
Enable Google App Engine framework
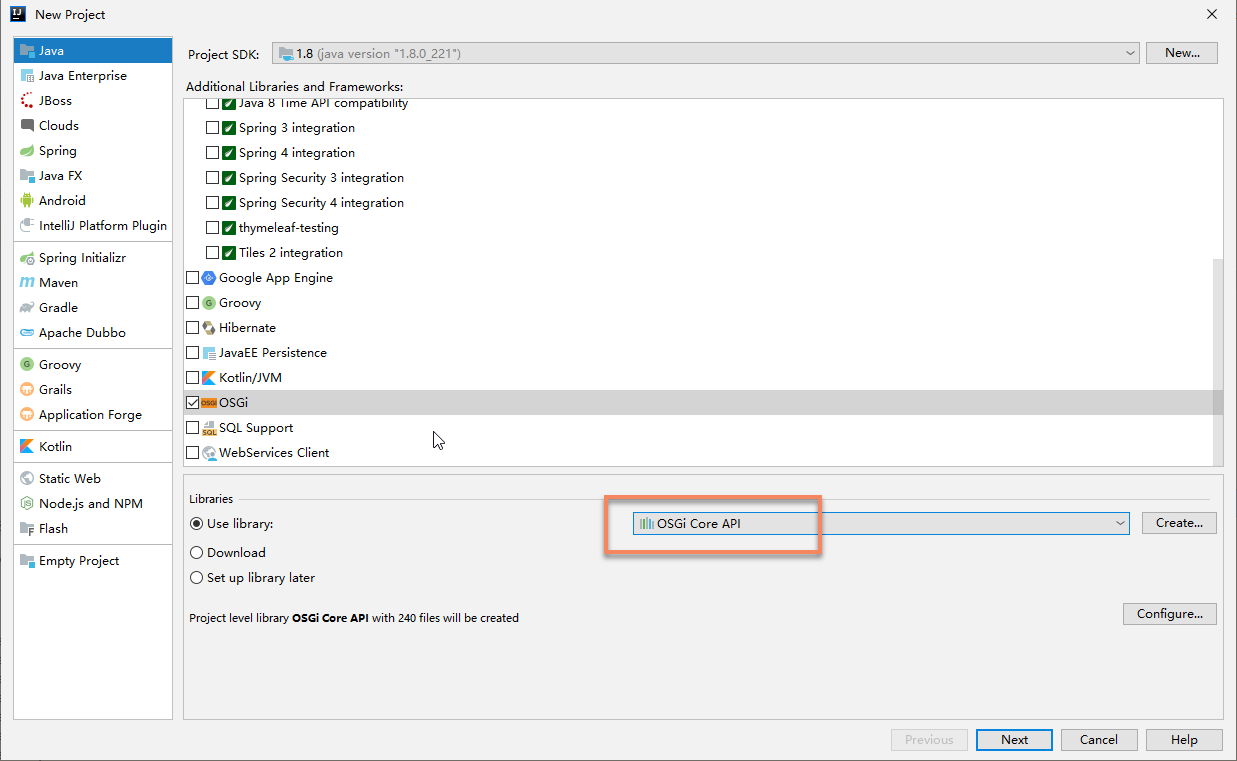(x=192, y=278)
